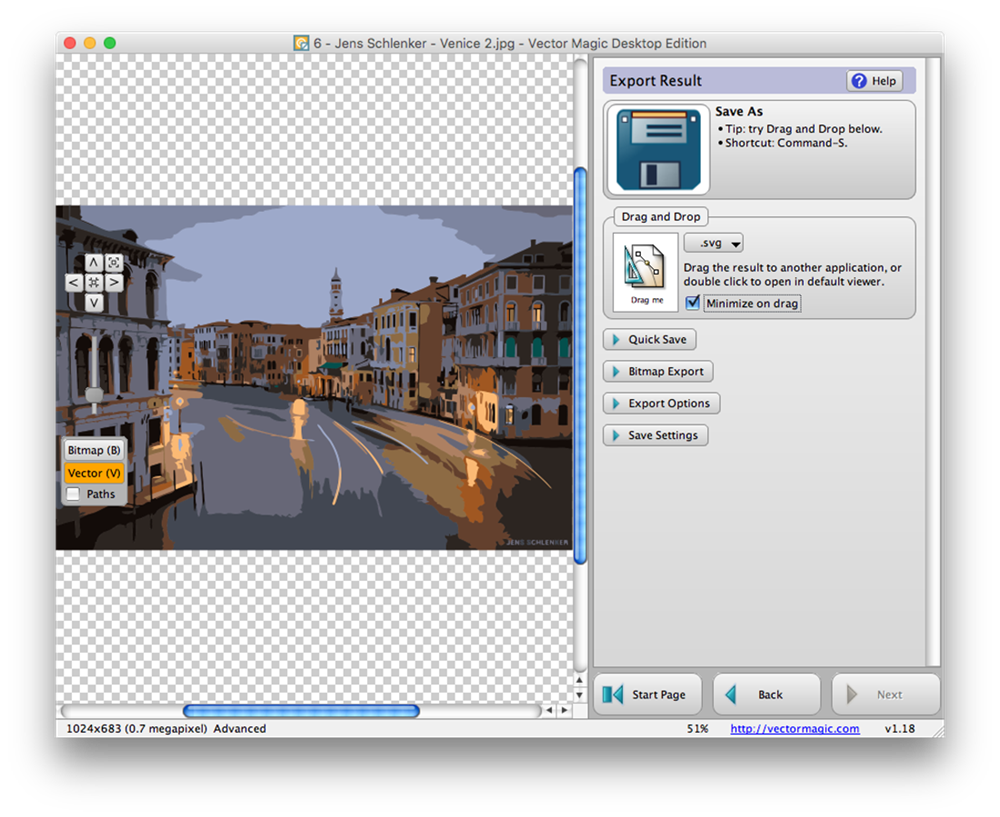Screen dimensions: 1000x817
Task: Click the vertical canvas scrollbar thumb
Action: (x=580, y=365)
